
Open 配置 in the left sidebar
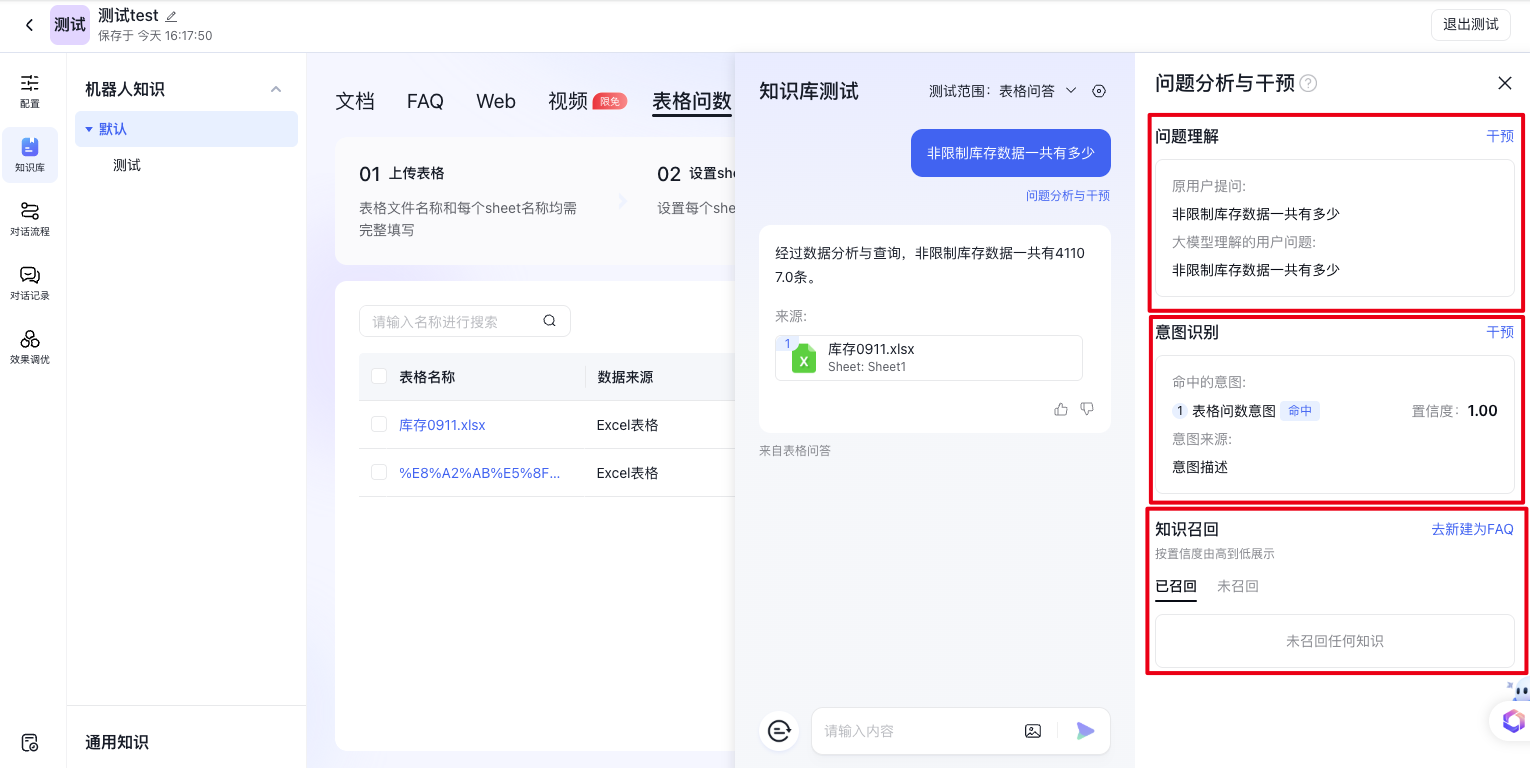[x=30, y=90]
